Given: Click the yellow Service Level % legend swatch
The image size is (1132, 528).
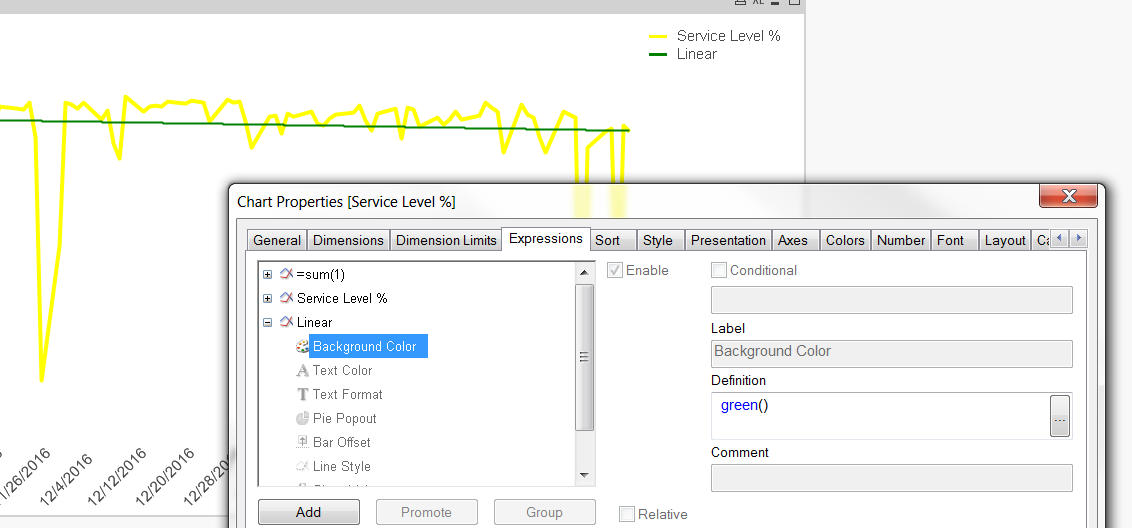Looking at the screenshot, I should pyautogui.click(x=658, y=36).
